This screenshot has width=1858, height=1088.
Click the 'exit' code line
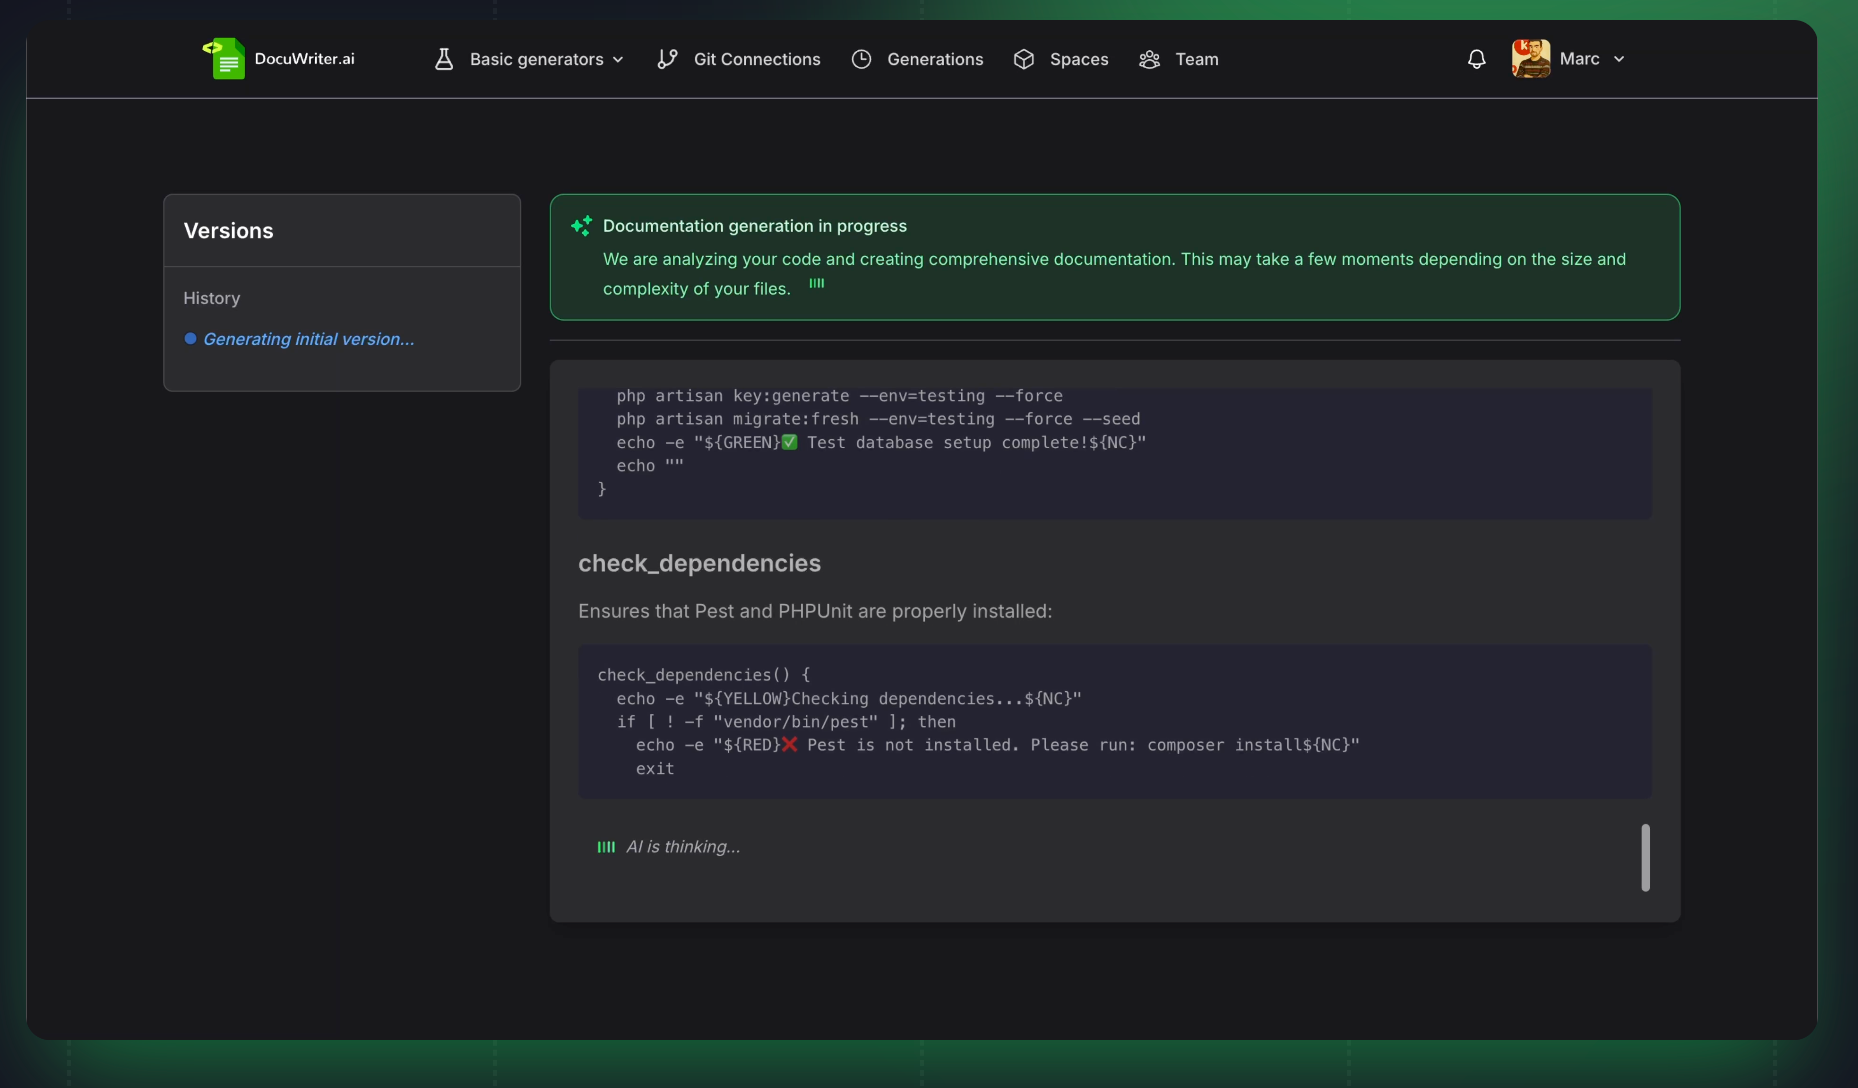pos(655,768)
